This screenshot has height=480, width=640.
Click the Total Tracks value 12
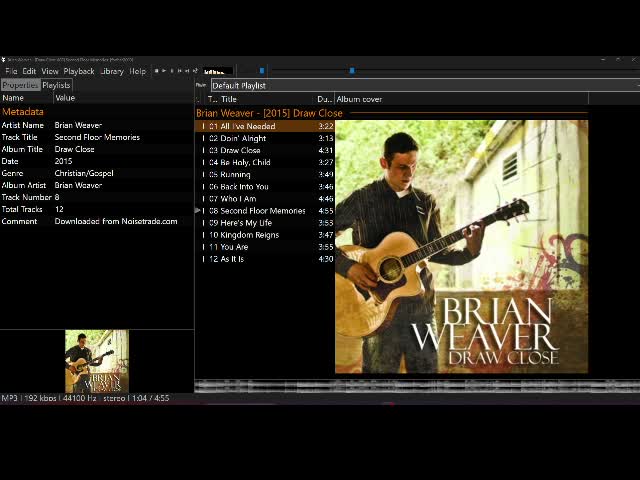coord(59,209)
